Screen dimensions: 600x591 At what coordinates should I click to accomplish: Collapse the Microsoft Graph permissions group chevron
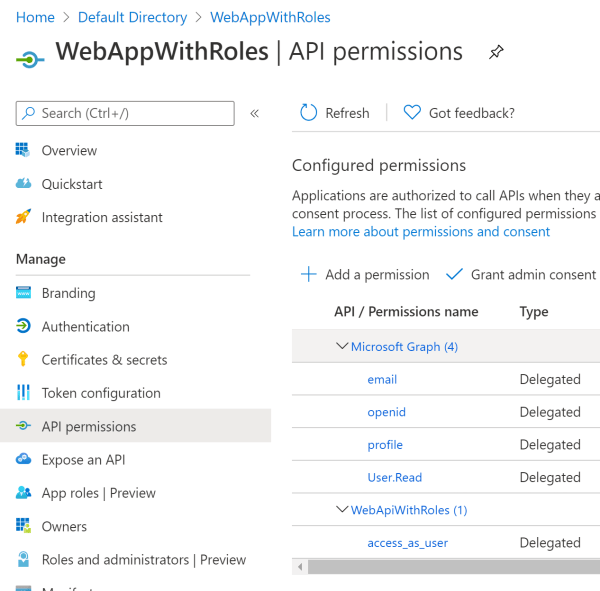click(342, 346)
